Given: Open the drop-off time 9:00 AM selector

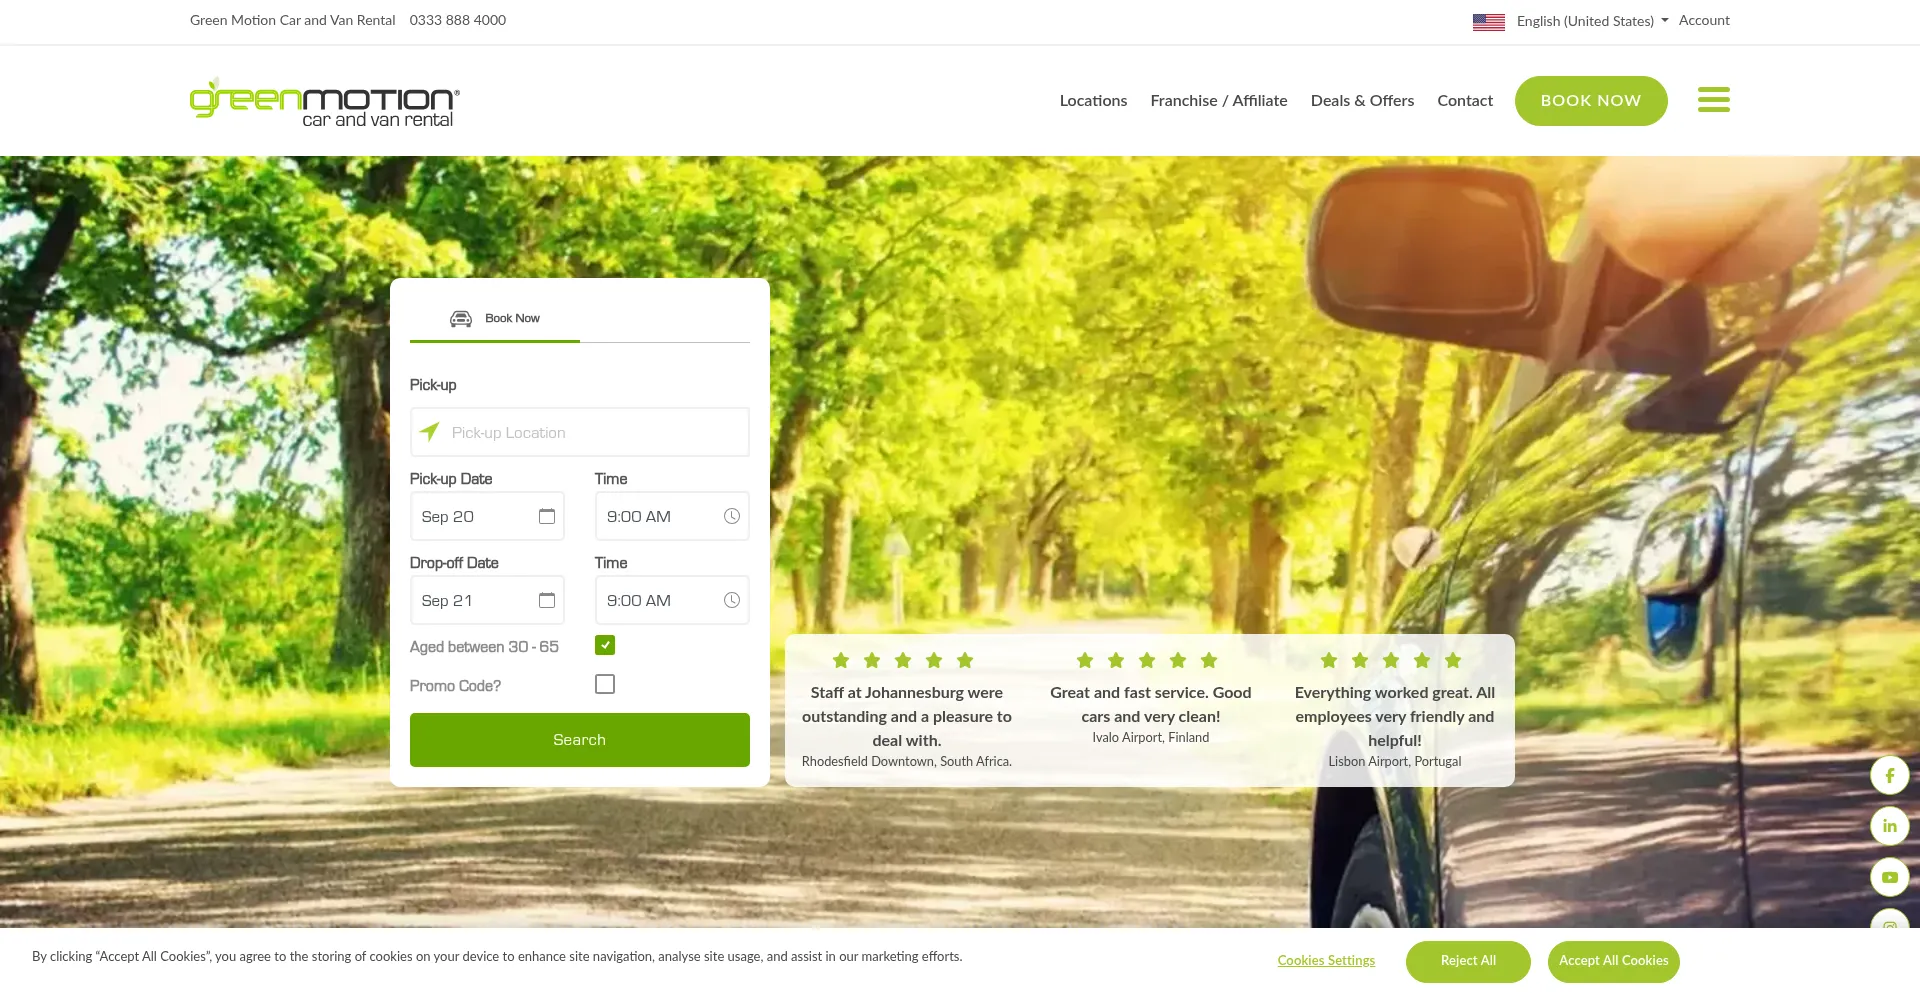Looking at the screenshot, I should pos(672,600).
